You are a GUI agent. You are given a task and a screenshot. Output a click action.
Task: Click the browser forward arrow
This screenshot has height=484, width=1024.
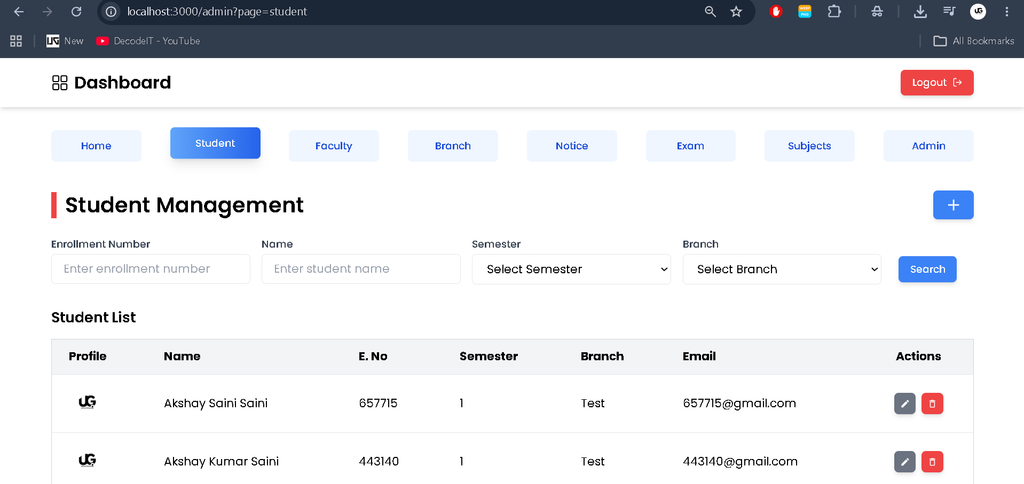(x=47, y=12)
